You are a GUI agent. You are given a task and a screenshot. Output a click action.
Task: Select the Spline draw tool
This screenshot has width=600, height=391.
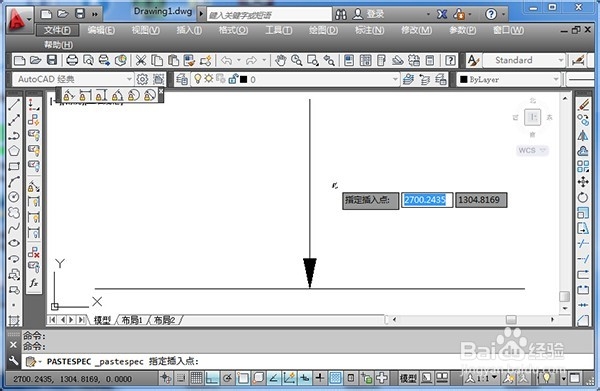tap(14, 228)
